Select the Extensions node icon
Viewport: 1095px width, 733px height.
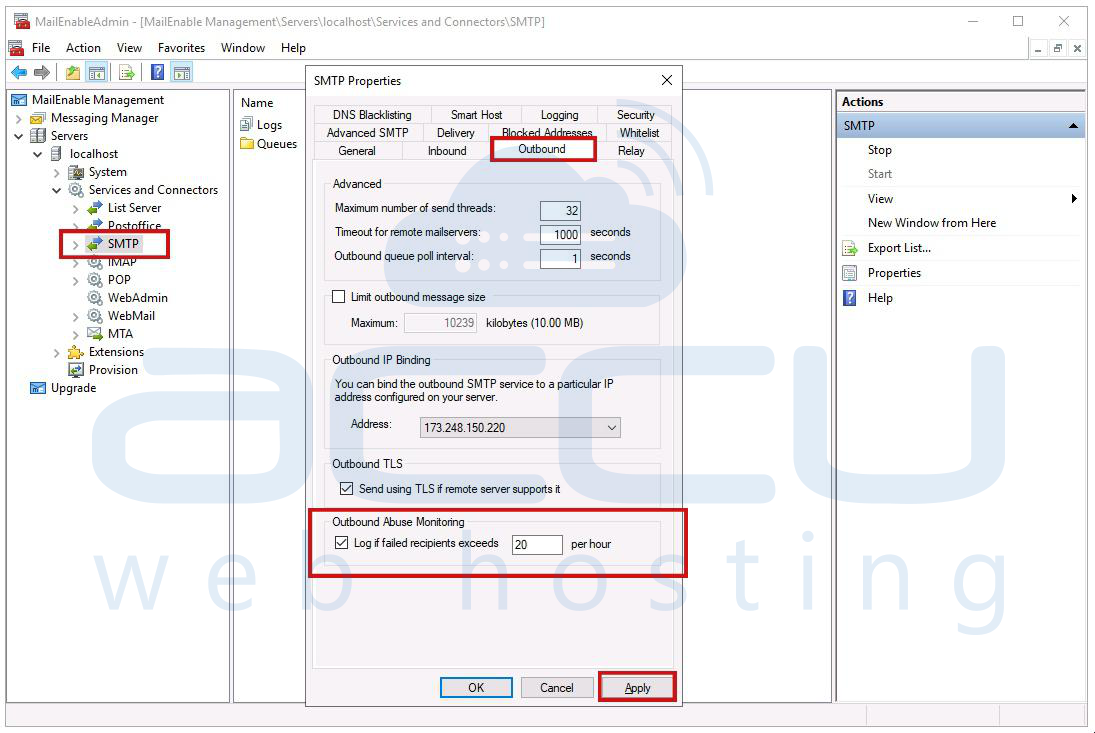[75, 352]
